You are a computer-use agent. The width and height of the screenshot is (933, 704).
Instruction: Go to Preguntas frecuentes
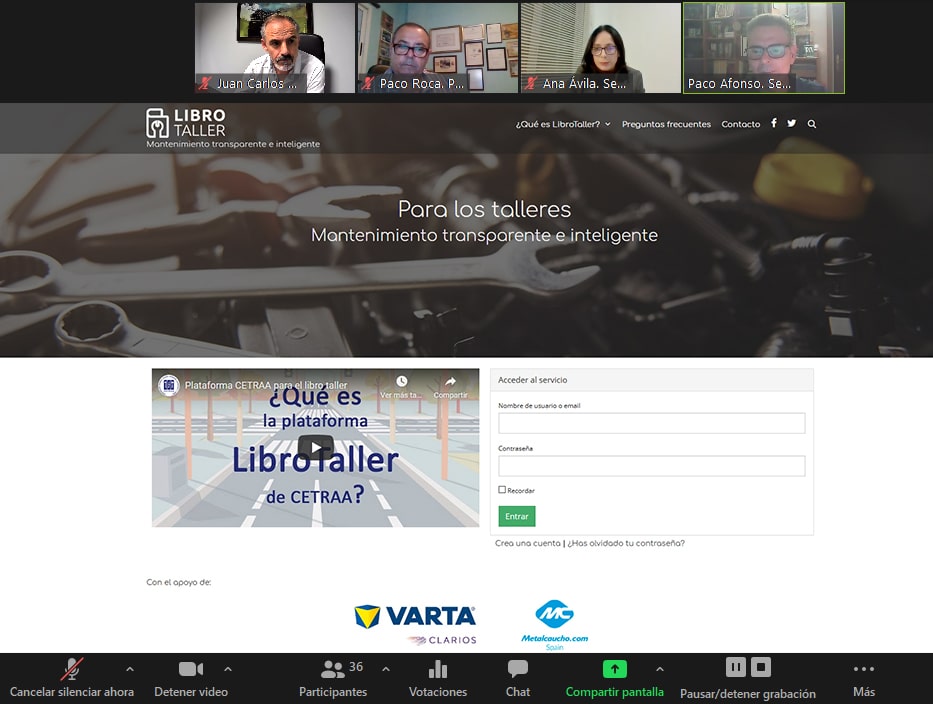pyautogui.click(x=666, y=124)
